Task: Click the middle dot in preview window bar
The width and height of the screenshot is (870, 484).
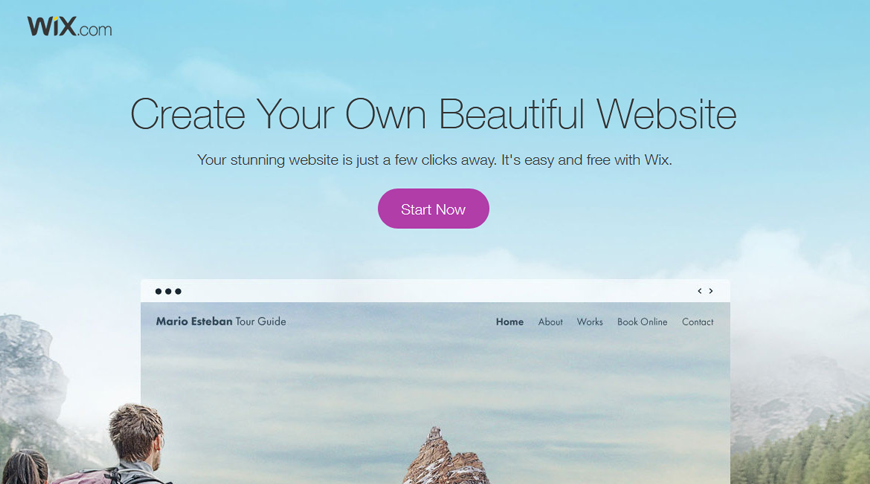Action: [x=168, y=291]
